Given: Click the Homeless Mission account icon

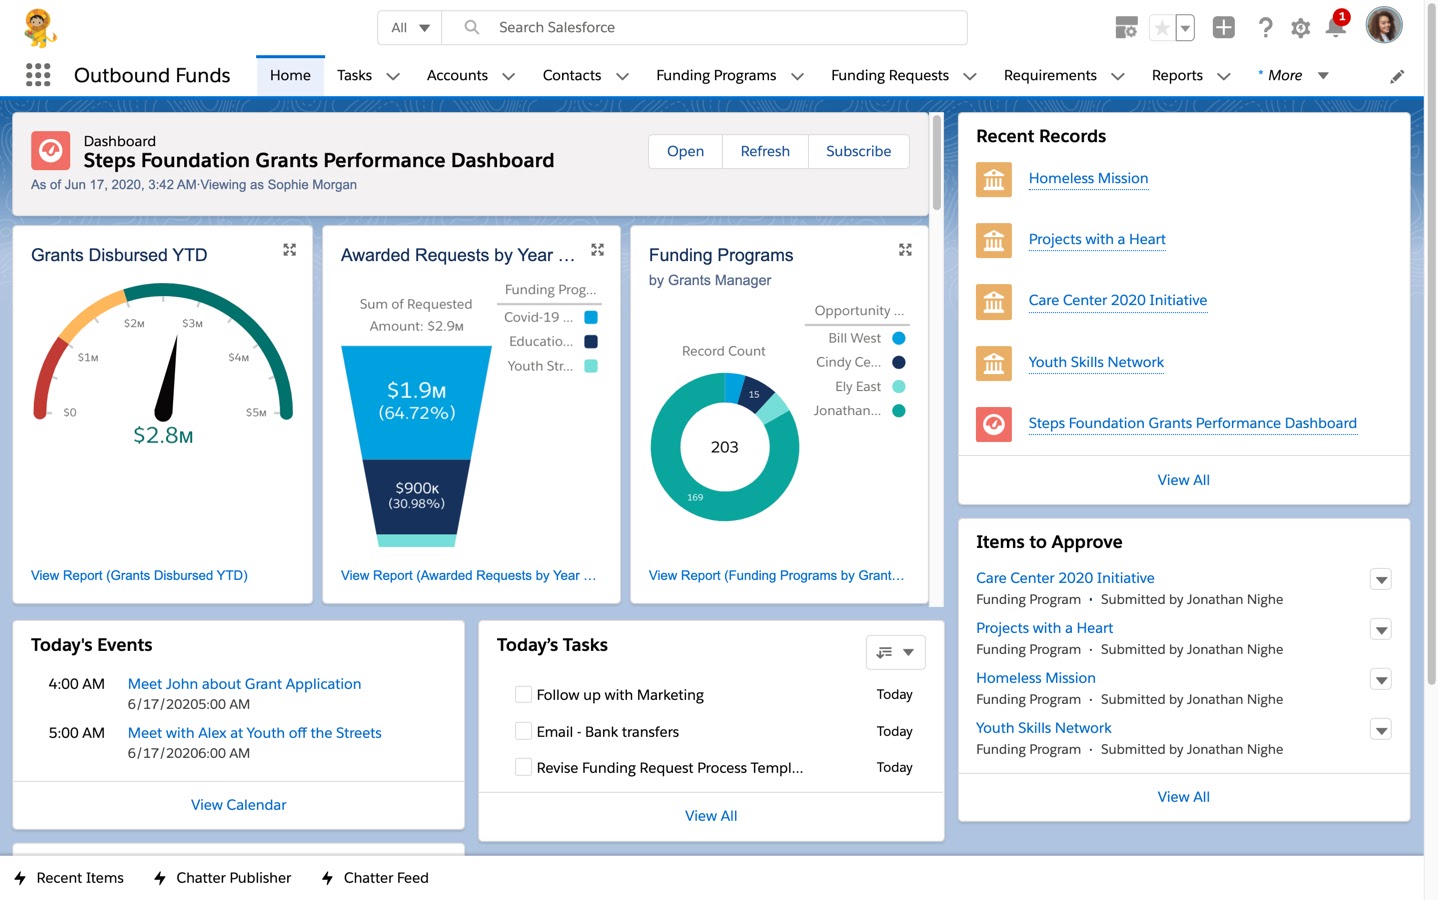Looking at the screenshot, I should [994, 180].
